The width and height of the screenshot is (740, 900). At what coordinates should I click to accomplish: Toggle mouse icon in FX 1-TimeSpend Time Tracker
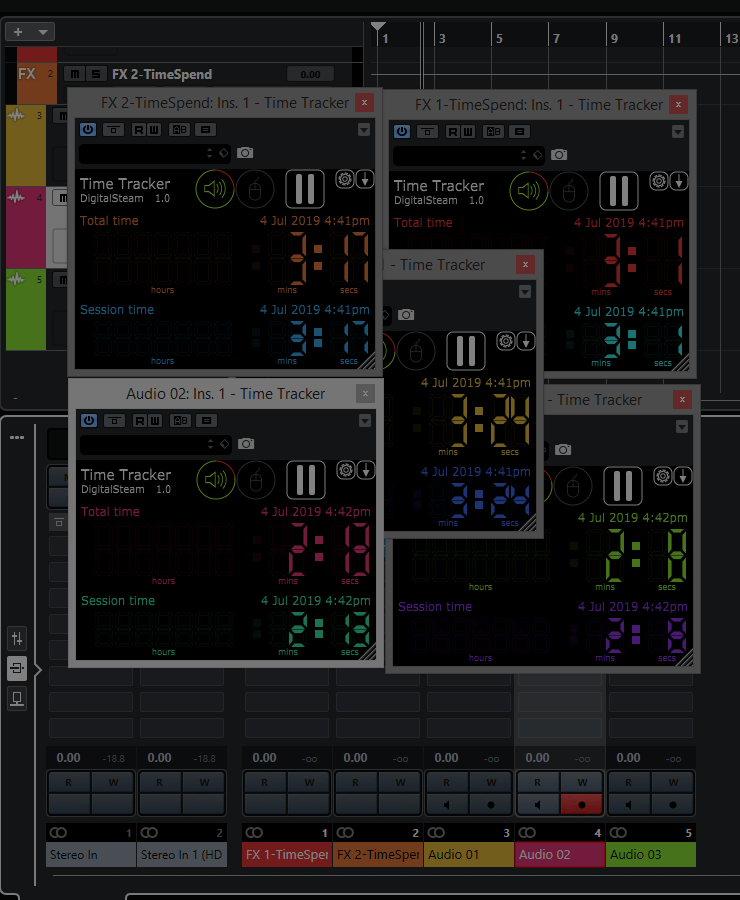click(569, 191)
